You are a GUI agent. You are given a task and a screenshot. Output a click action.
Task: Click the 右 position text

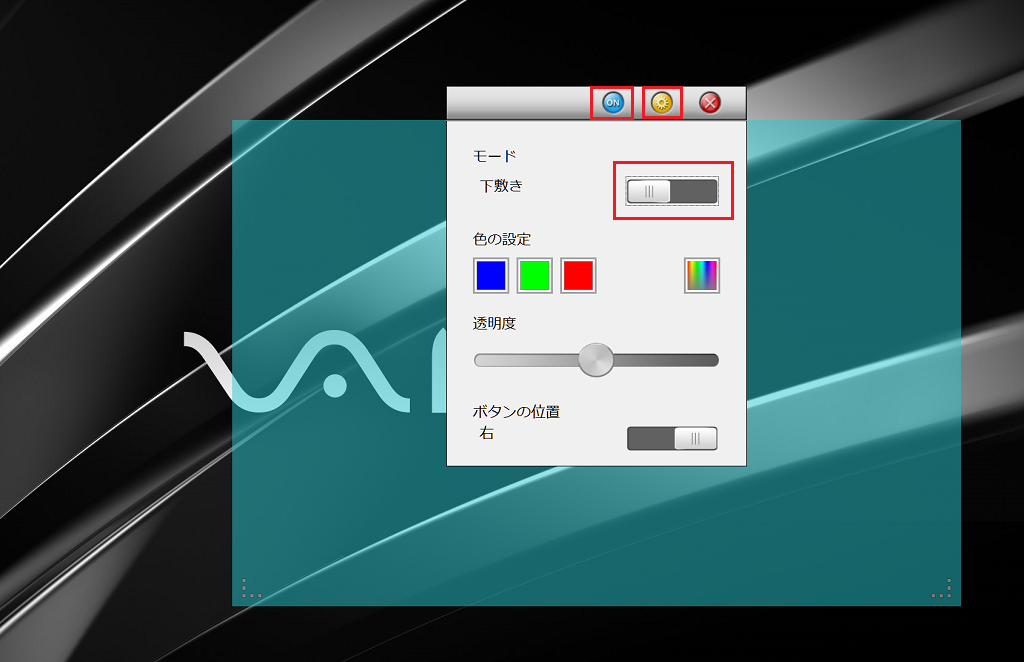(x=487, y=433)
